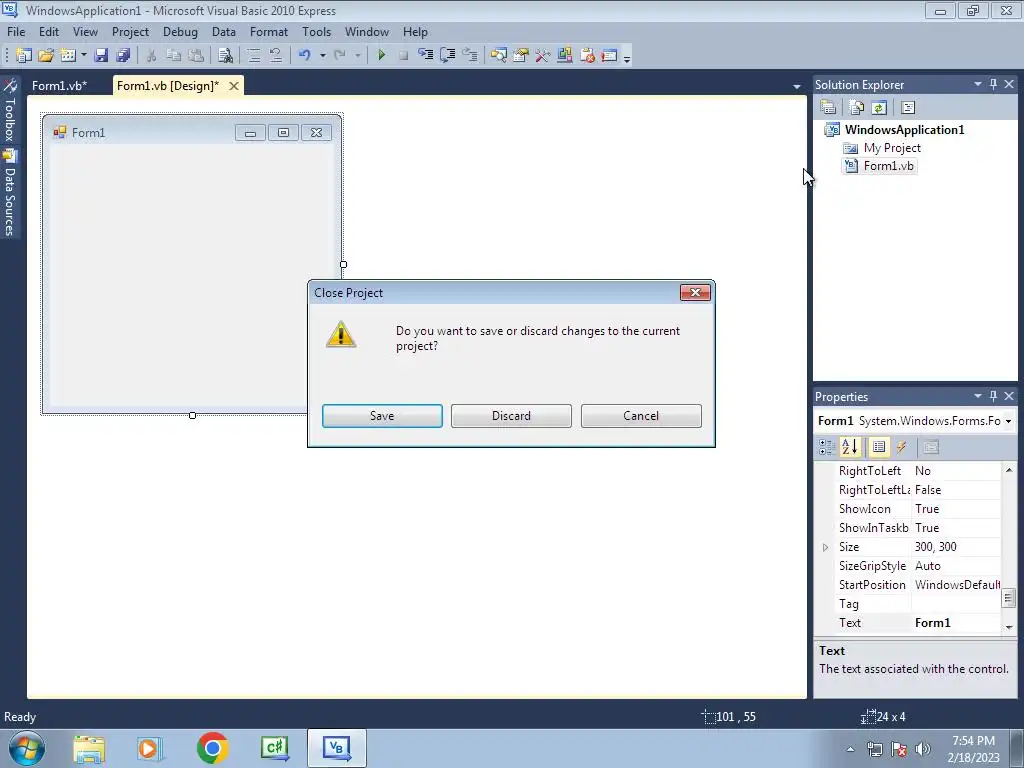Open the Edit menu
The height and width of the screenshot is (768, 1024).
(49, 31)
